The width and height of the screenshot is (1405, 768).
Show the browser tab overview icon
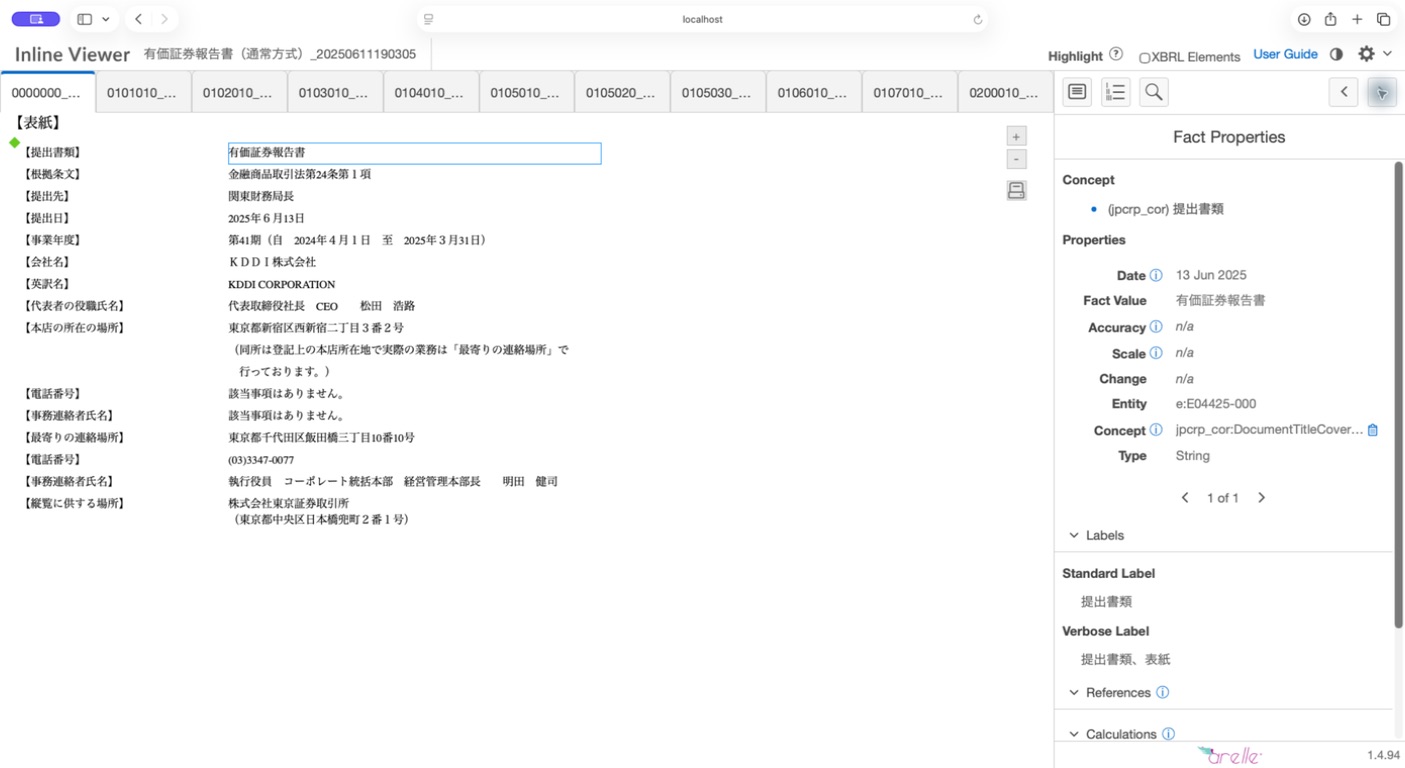(1383, 19)
